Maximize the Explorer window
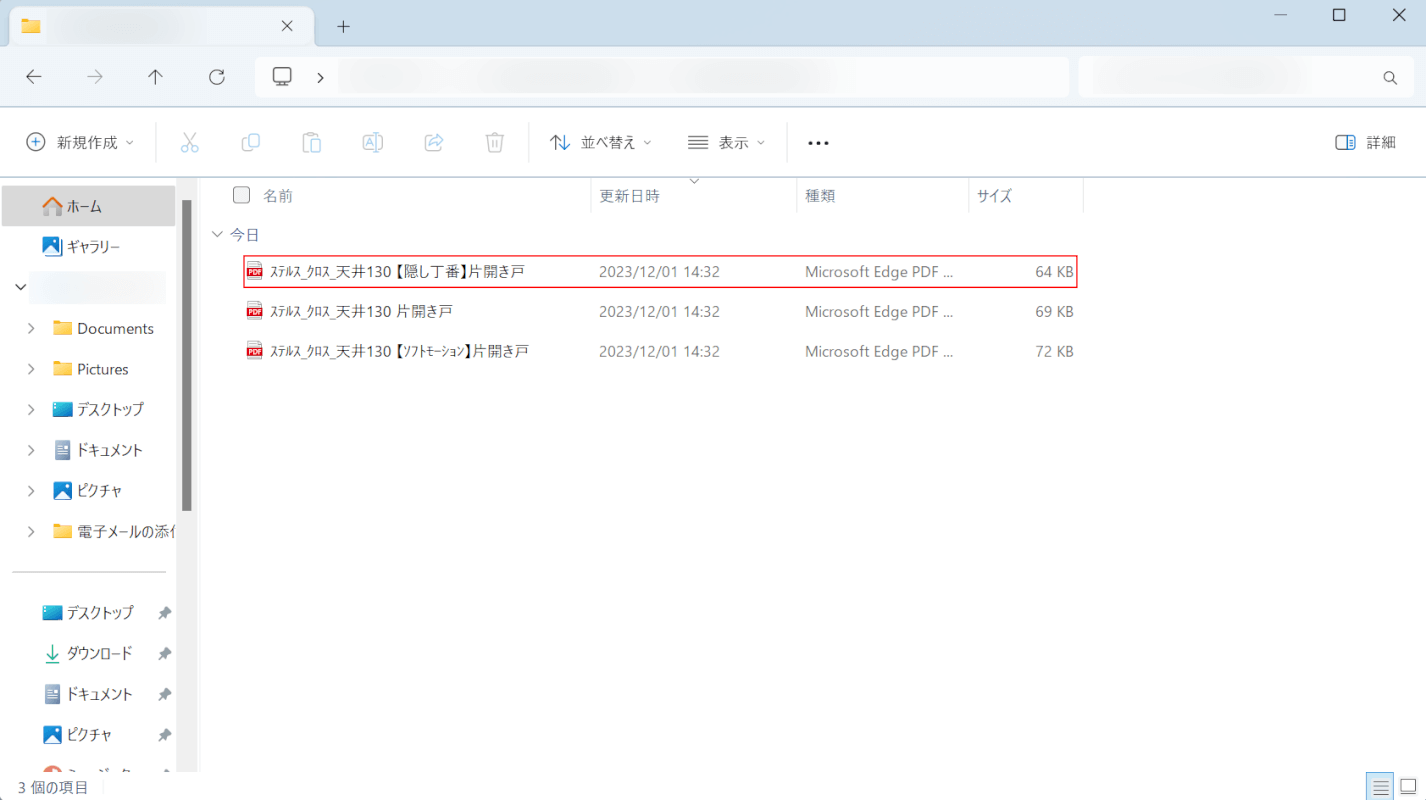Screen dimensions: 1426x800 point(1339,15)
